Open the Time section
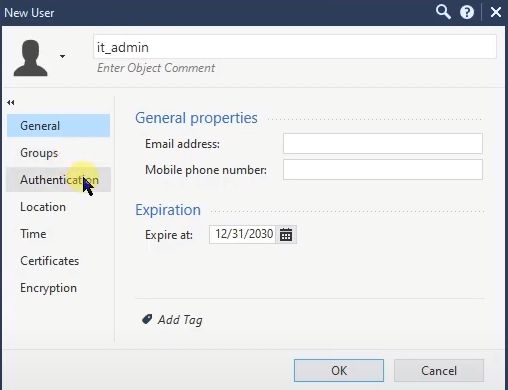 [x=58, y=234]
